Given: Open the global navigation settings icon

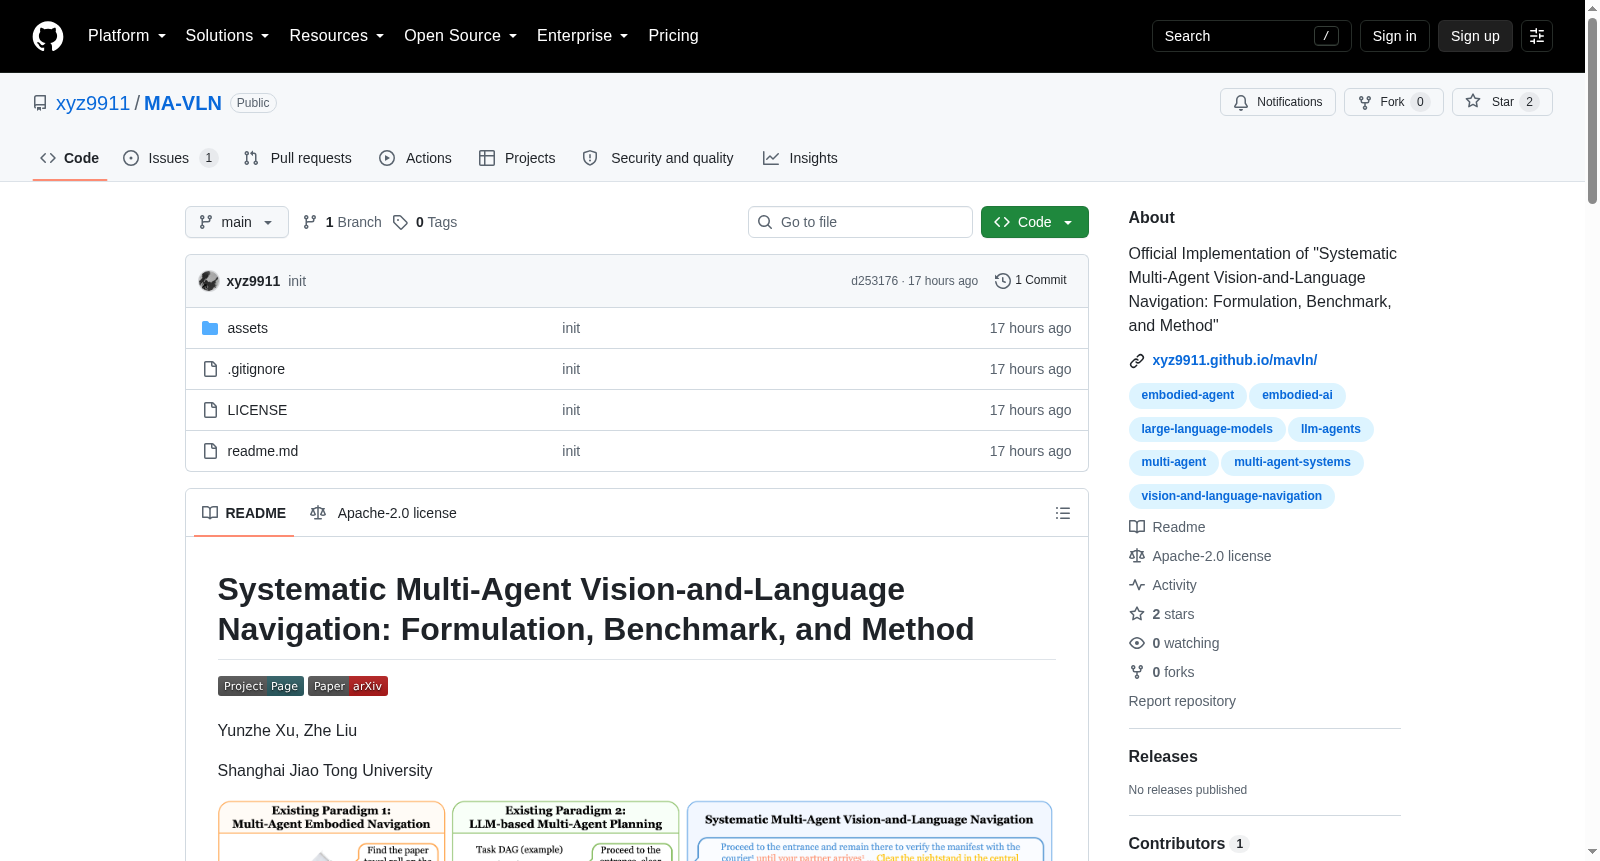Looking at the screenshot, I should (1537, 36).
